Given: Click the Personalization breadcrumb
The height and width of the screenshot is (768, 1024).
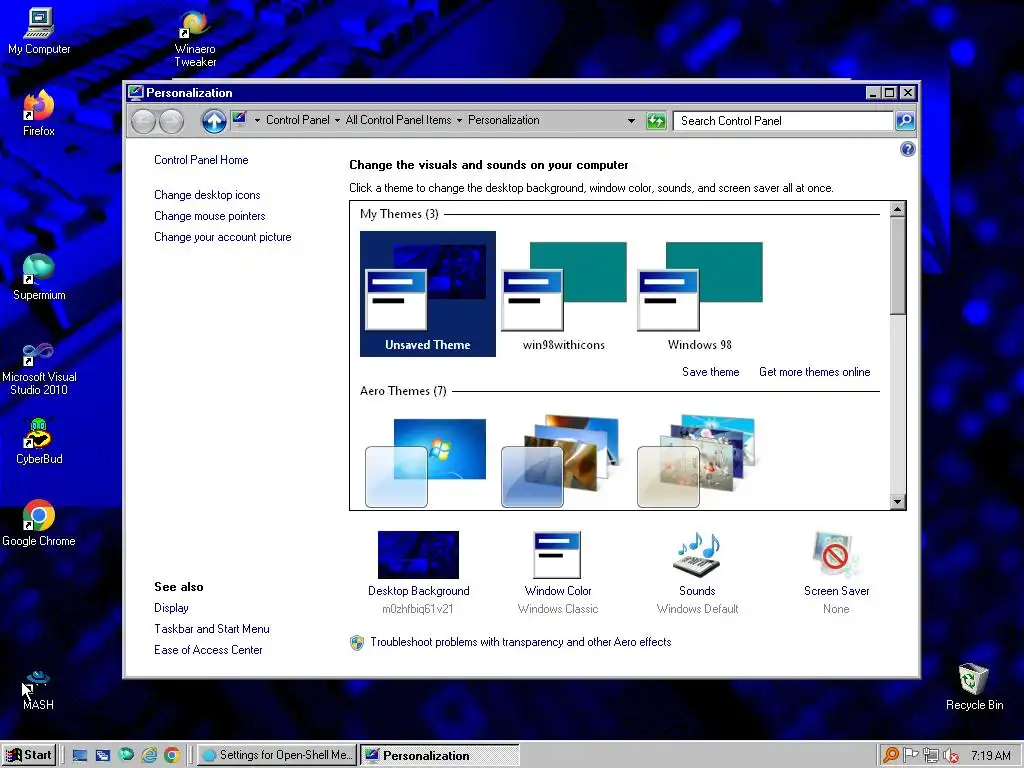Looking at the screenshot, I should (504, 120).
